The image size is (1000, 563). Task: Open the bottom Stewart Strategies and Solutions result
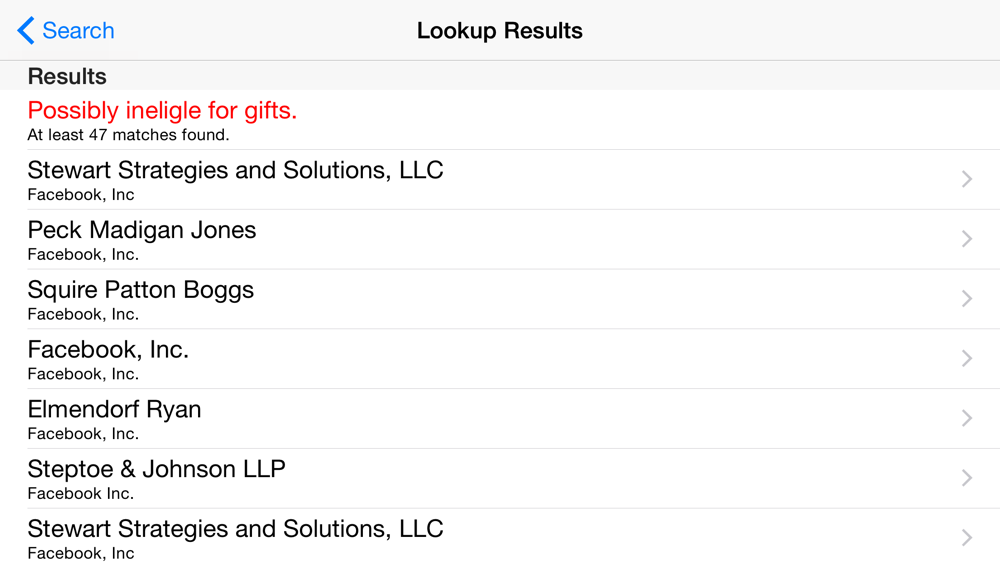235,529
